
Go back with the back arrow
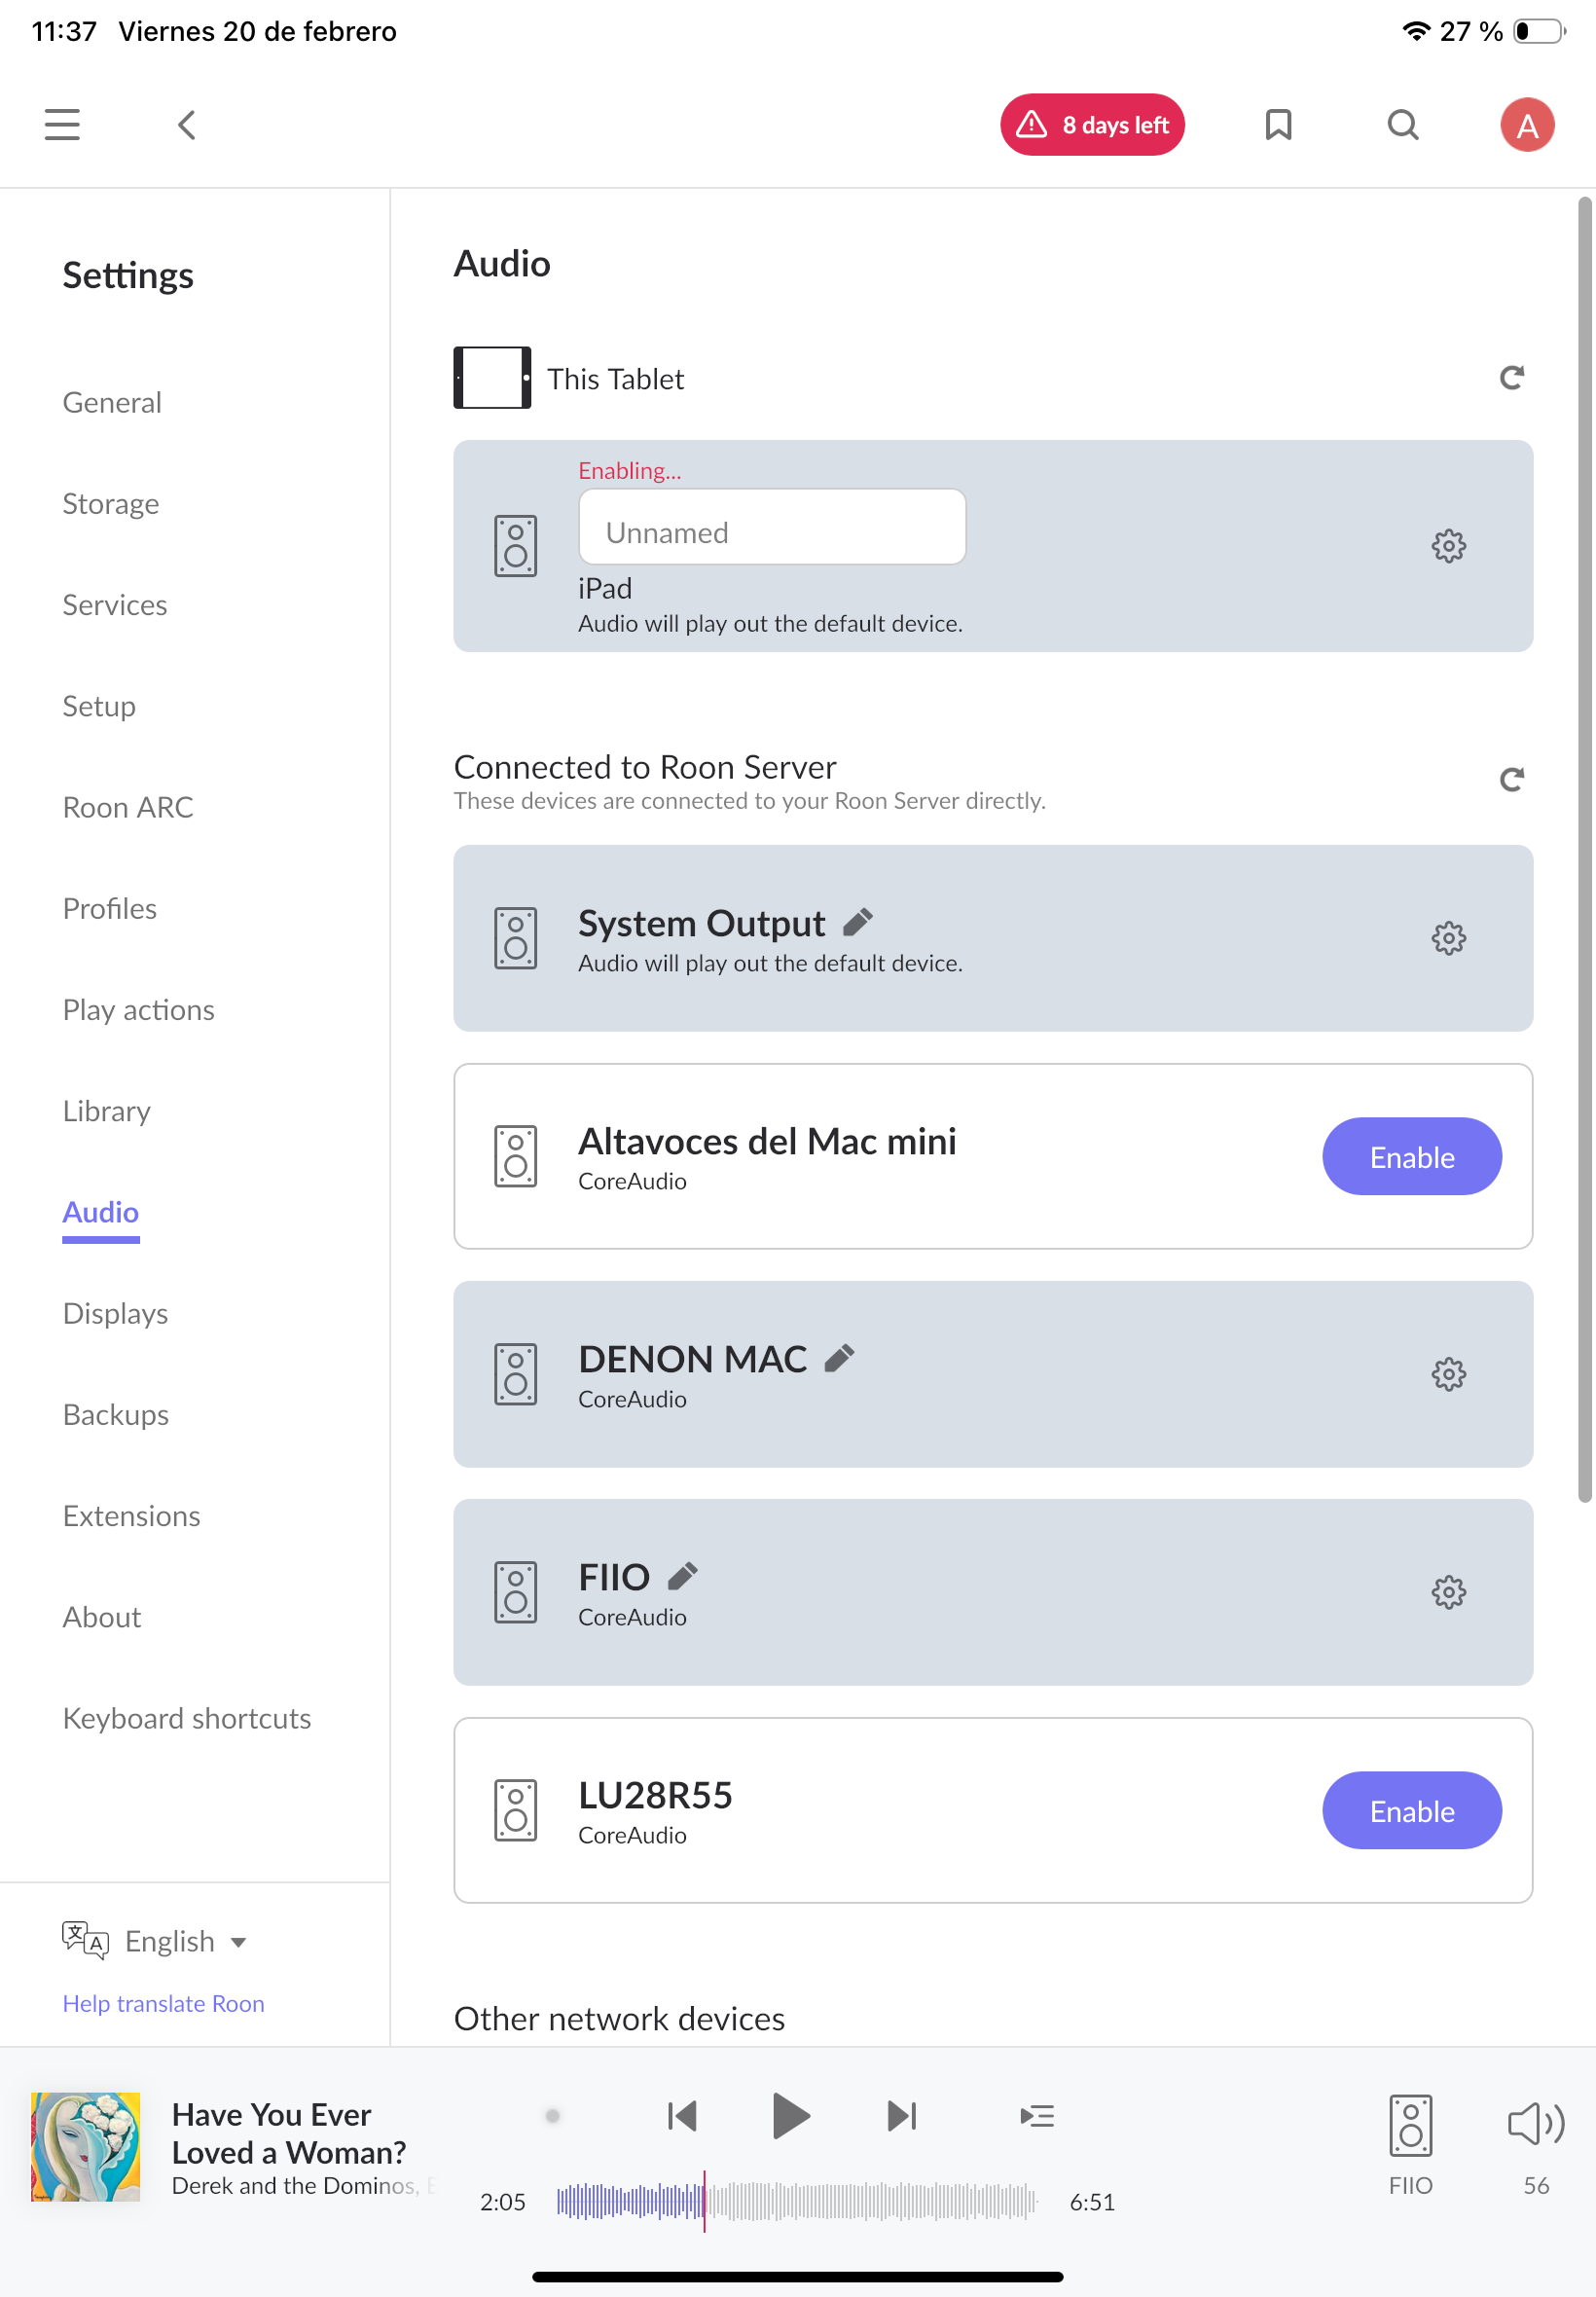(x=186, y=125)
